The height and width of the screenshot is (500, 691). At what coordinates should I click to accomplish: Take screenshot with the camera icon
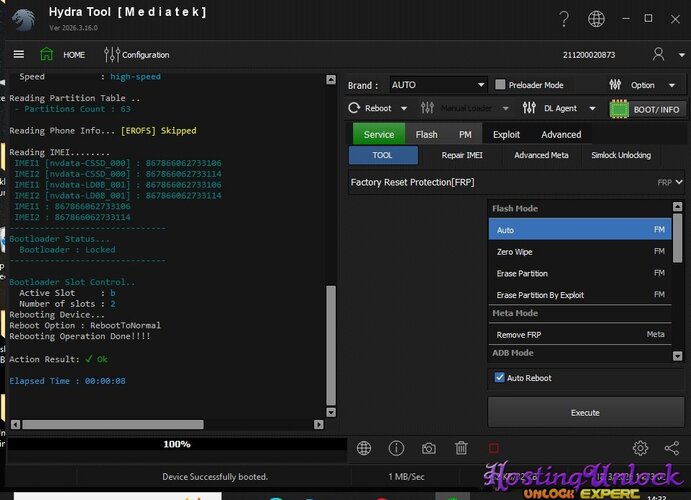tap(428, 449)
